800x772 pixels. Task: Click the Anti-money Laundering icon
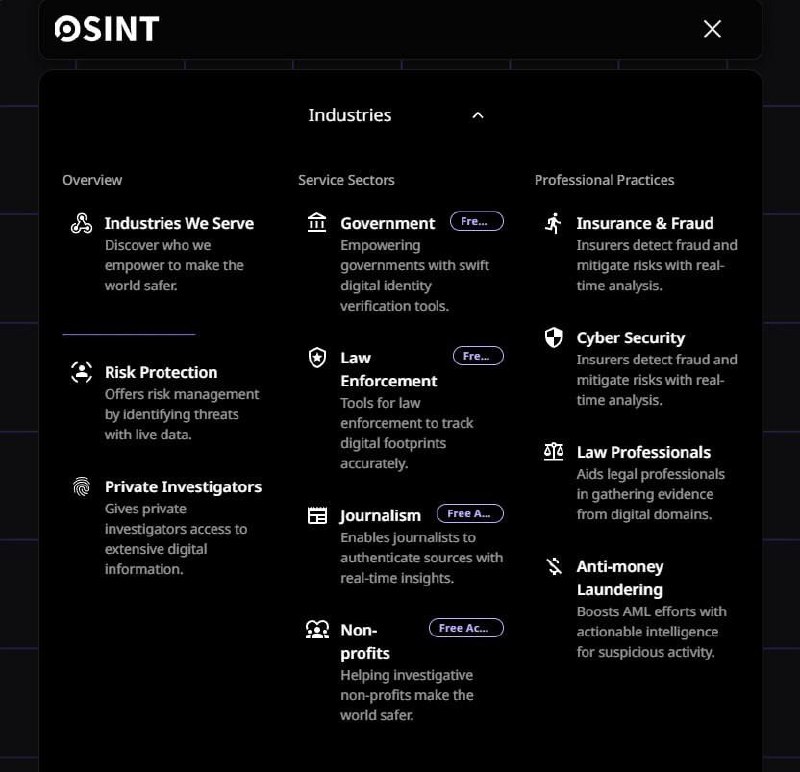click(553, 567)
